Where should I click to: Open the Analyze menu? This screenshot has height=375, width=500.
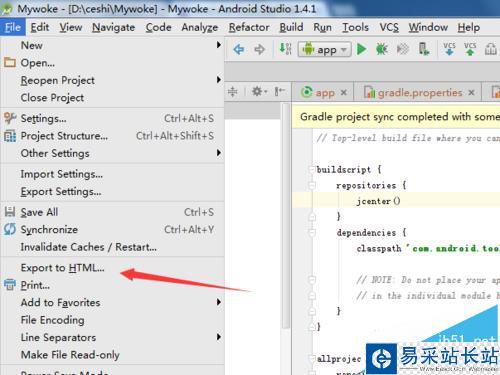[200, 27]
